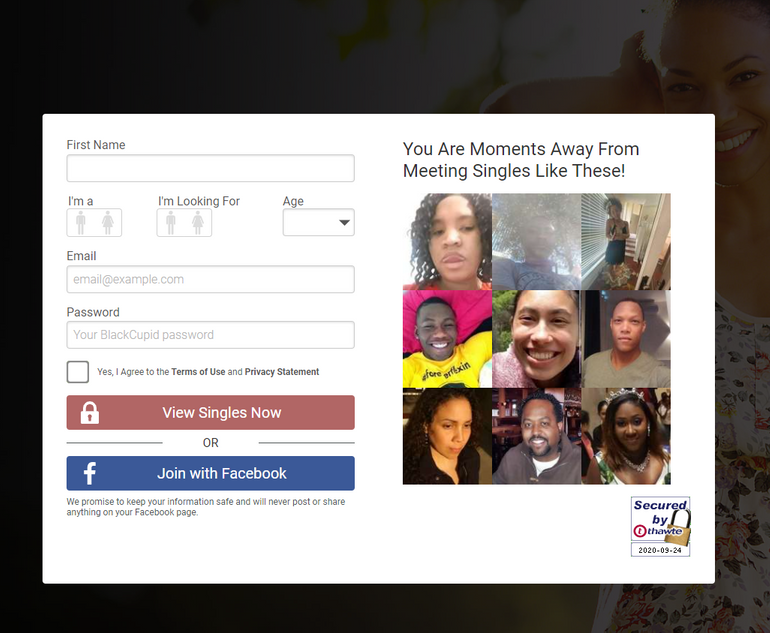Select male icon under I'm a

[x=81, y=223]
